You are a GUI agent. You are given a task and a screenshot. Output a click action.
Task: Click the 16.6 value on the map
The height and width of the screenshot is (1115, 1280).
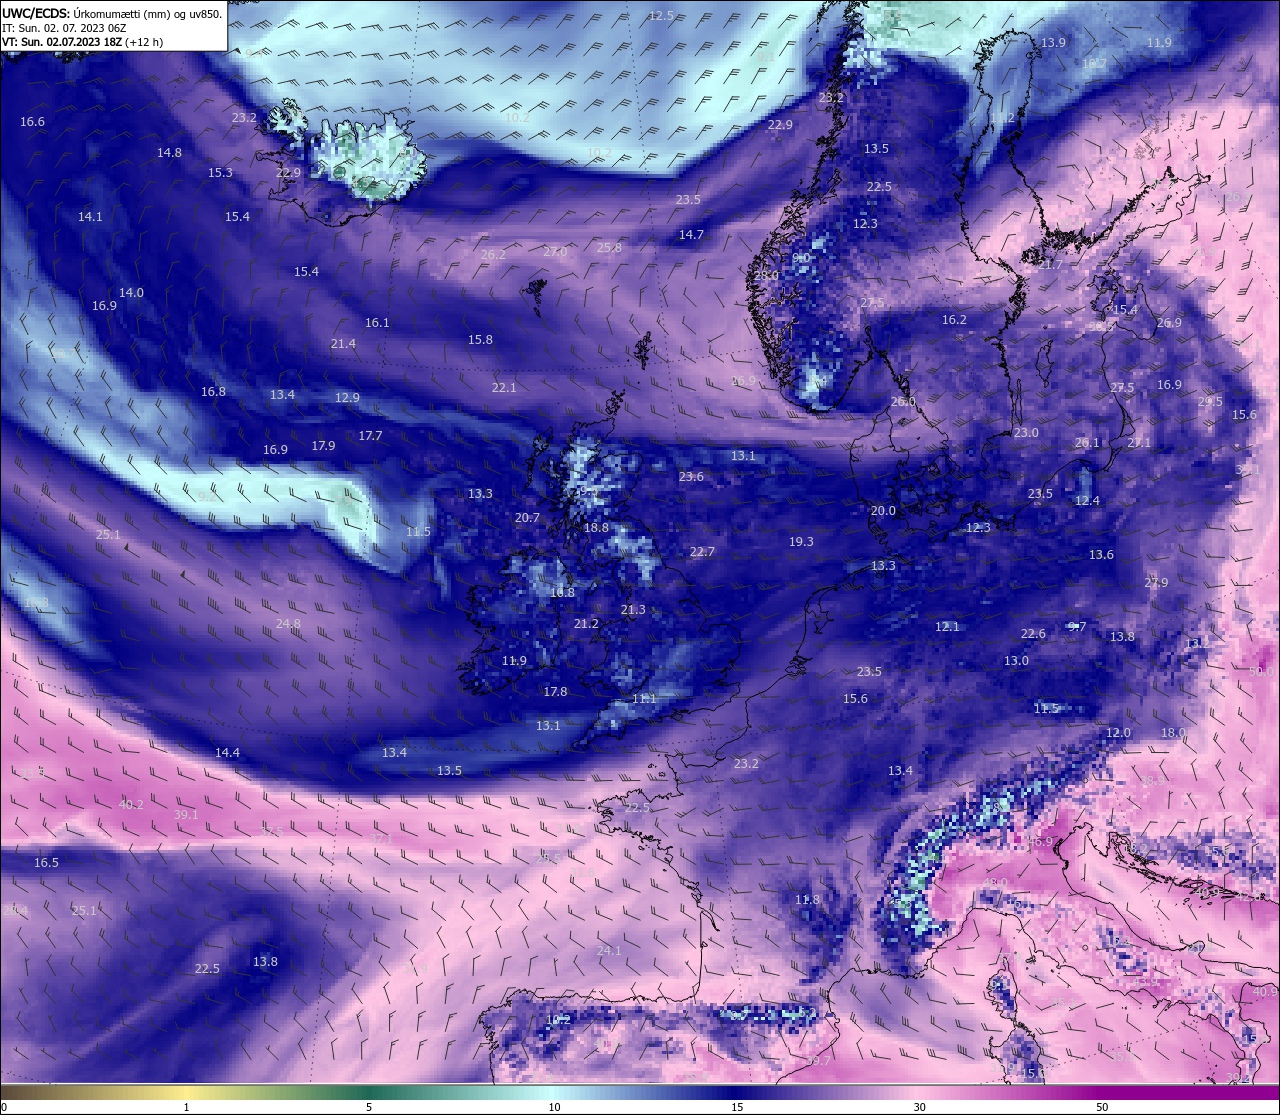[32, 121]
